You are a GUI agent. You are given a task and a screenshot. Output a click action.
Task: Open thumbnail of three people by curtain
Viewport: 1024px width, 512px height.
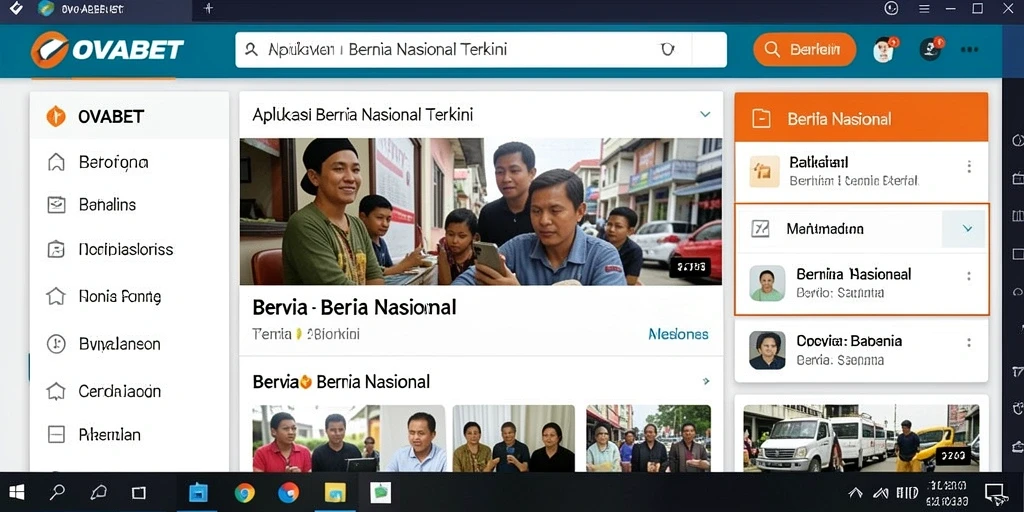click(x=513, y=438)
